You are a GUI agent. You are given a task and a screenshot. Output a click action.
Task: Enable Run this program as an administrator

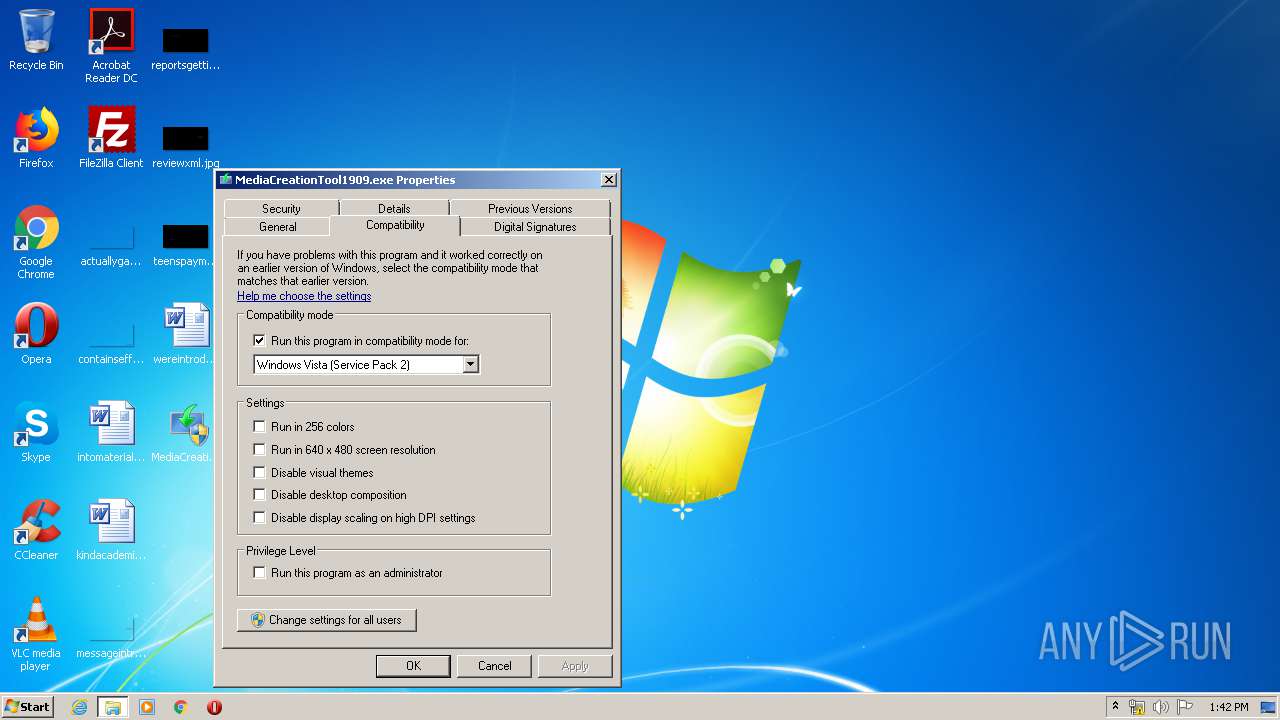pos(260,573)
